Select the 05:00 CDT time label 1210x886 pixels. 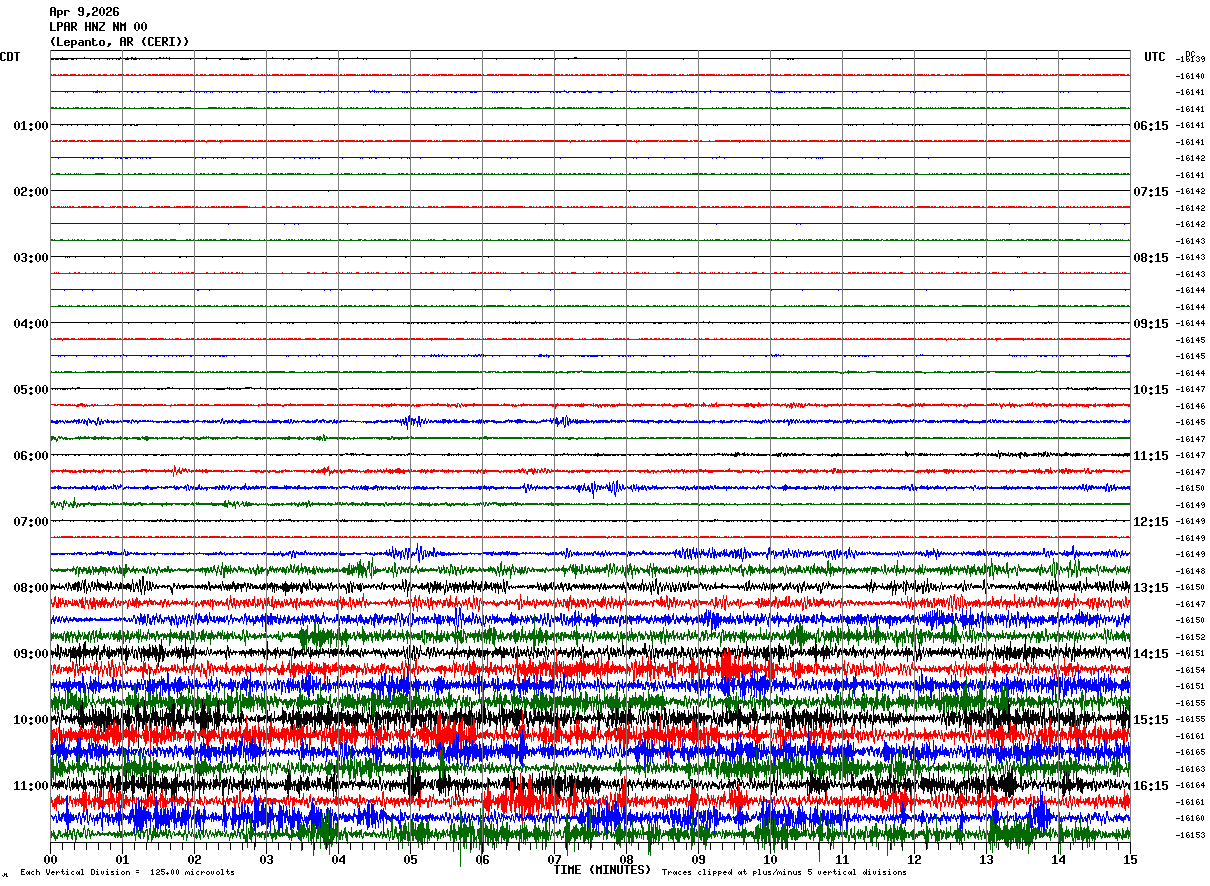[x=31, y=390]
